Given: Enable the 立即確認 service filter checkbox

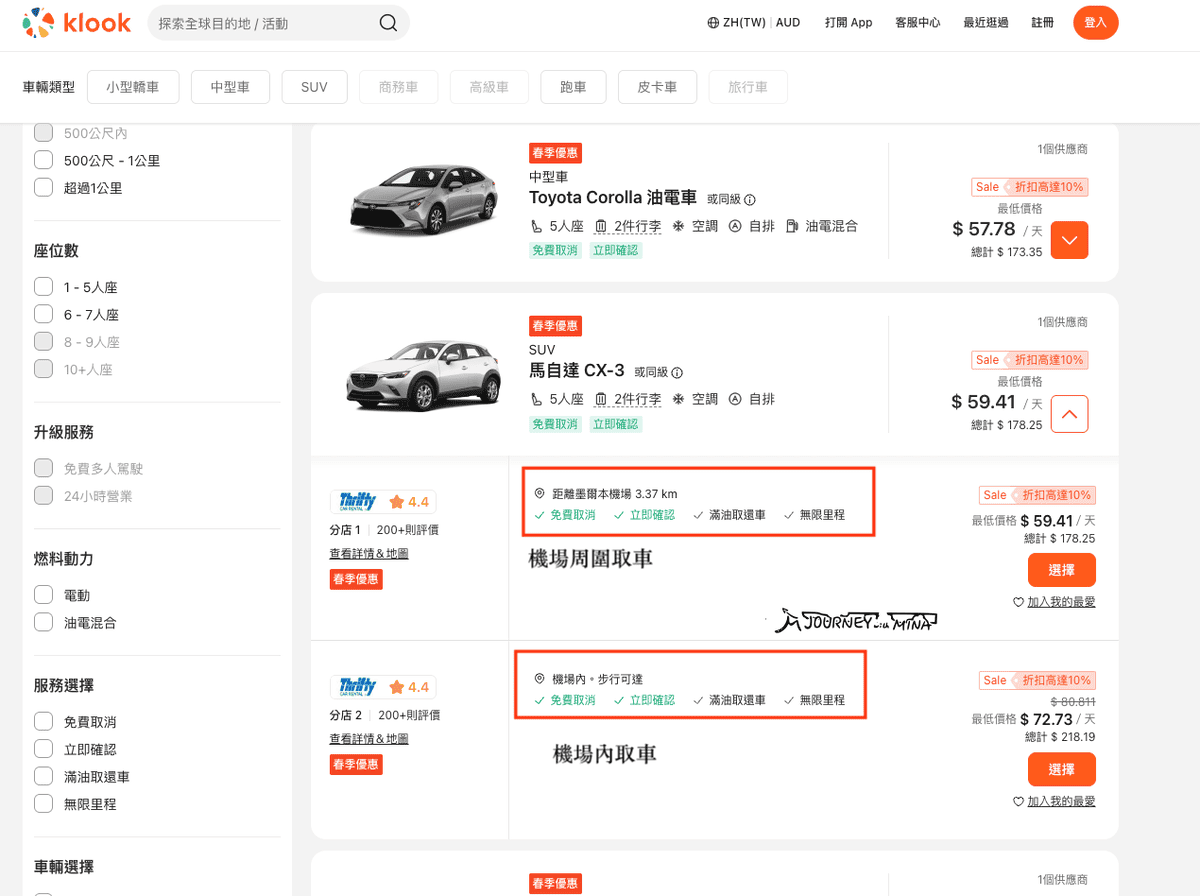Looking at the screenshot, I should coord(43,749).
